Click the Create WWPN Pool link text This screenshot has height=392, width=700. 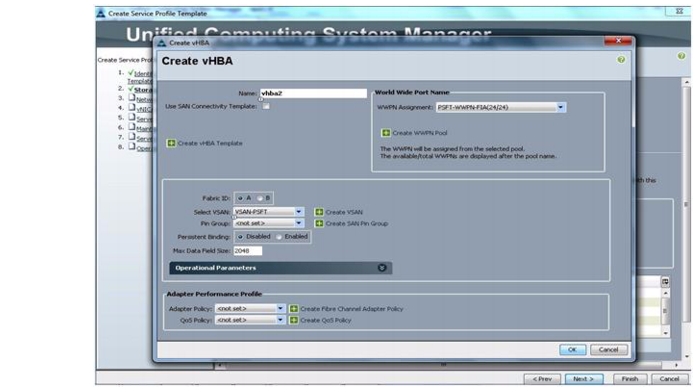coord(420,133)
